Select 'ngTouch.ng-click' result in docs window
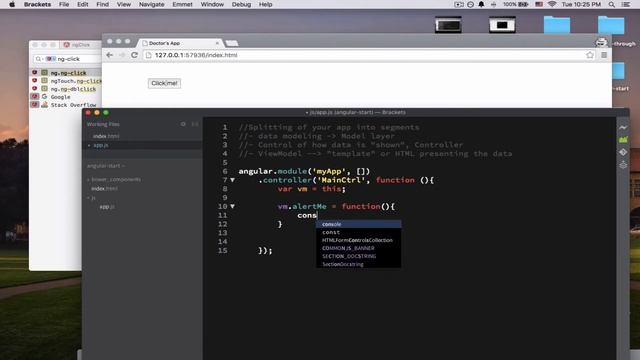Viewport: 640px width, 360px height. [x=65, y=81]
